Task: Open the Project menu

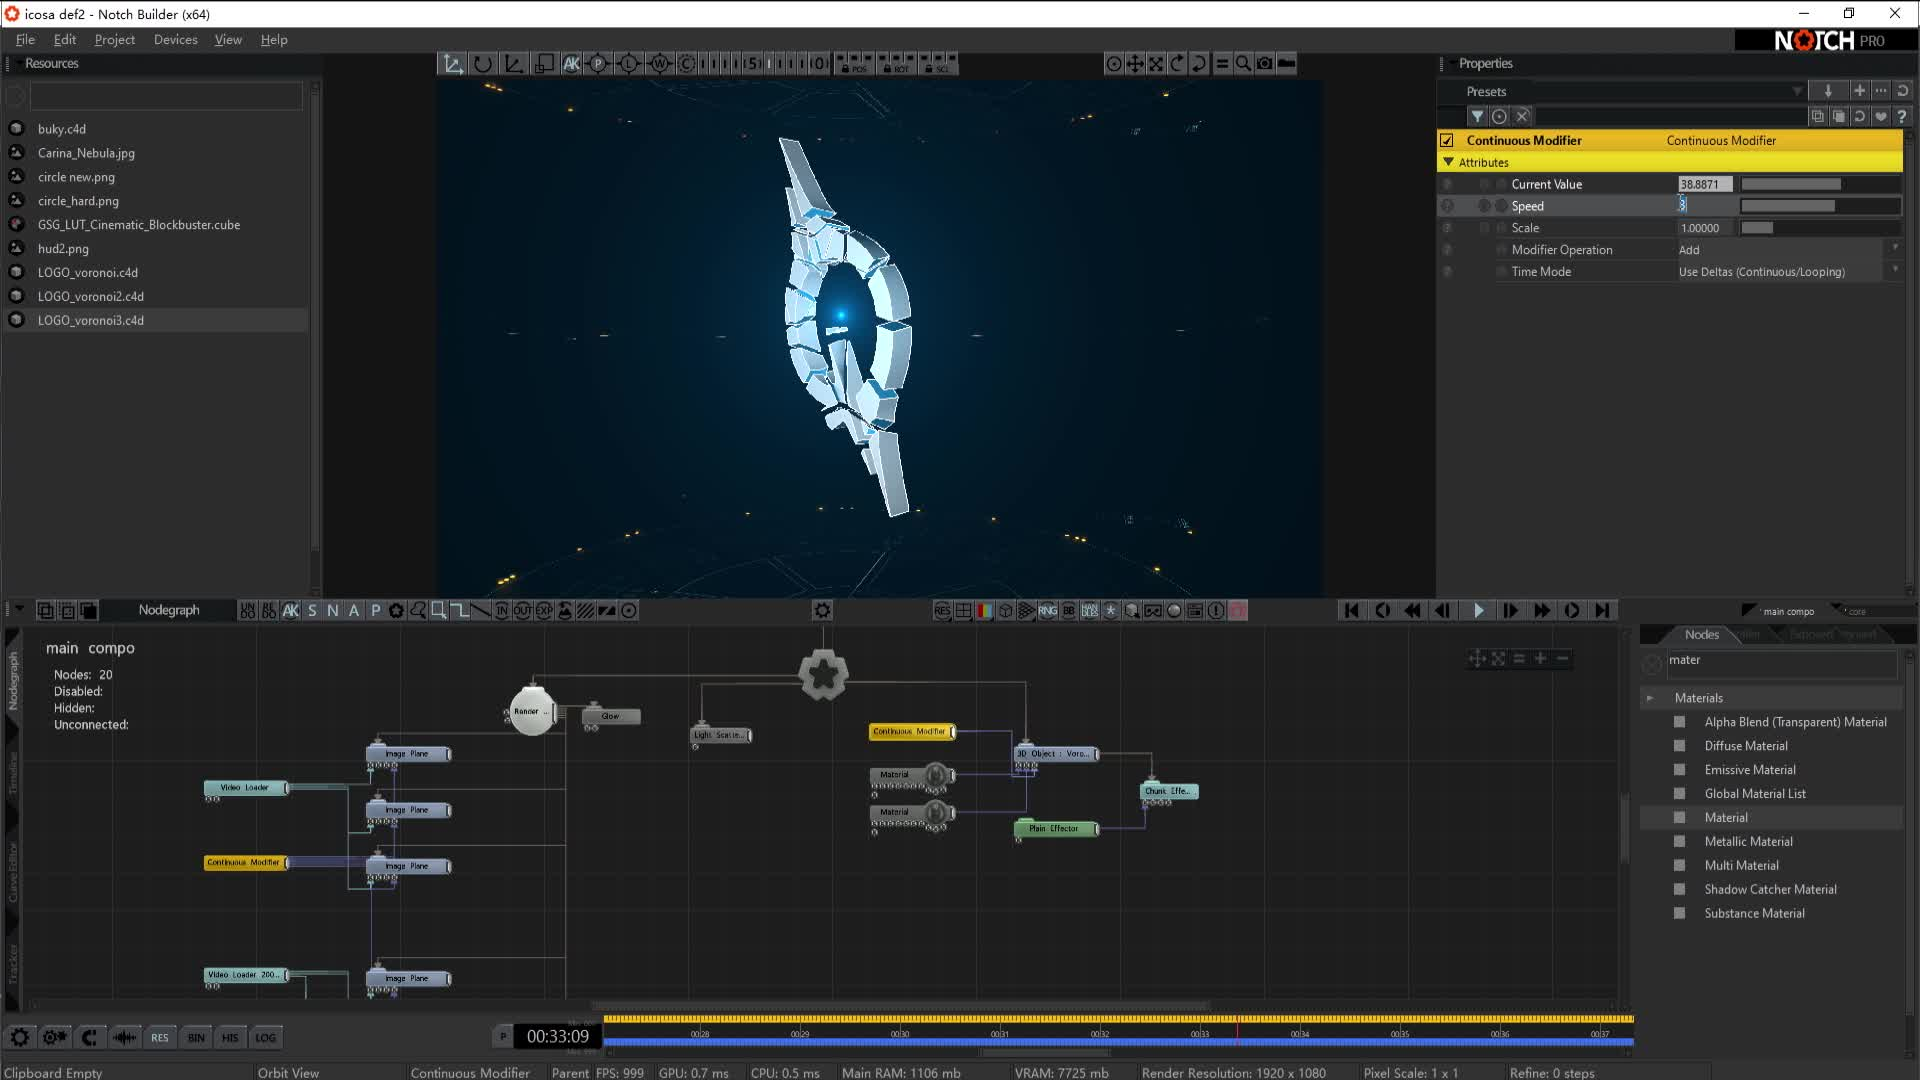Action: coord(114,40)
